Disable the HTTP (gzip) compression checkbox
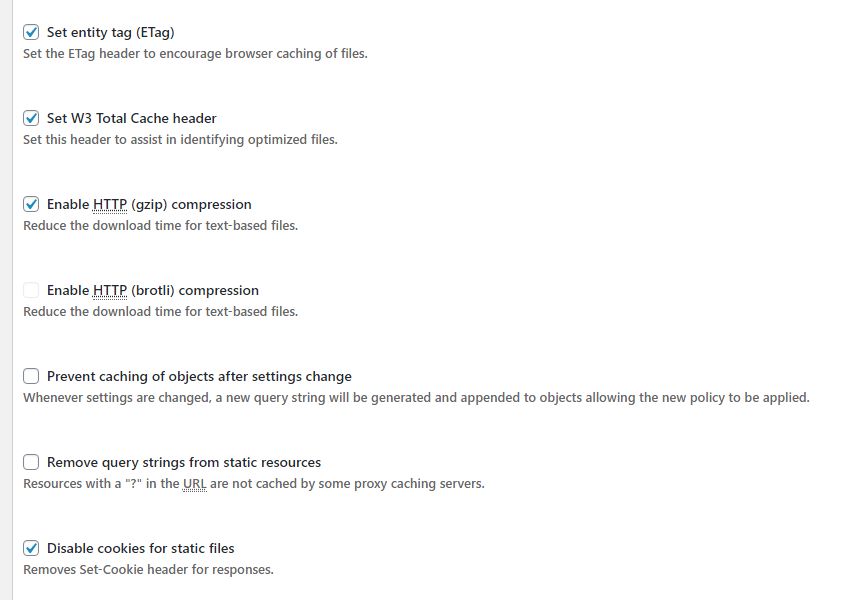 (31, 205)
